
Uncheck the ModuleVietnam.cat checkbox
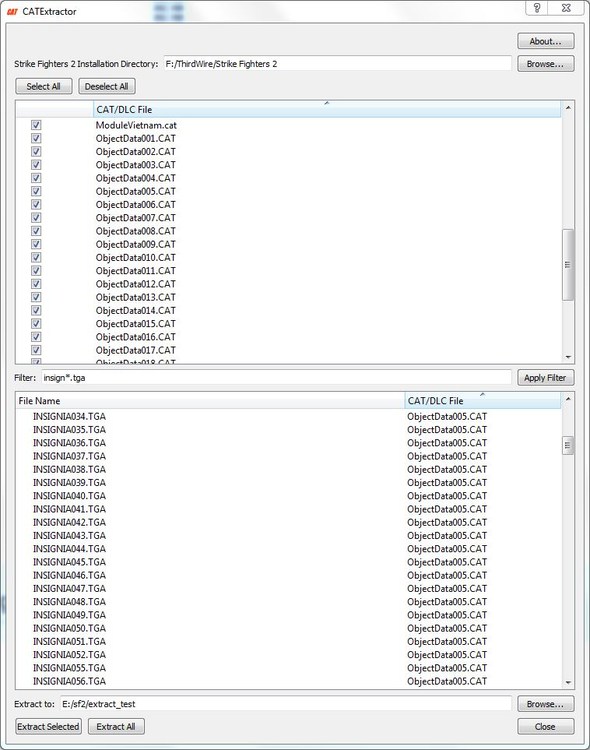36,125
